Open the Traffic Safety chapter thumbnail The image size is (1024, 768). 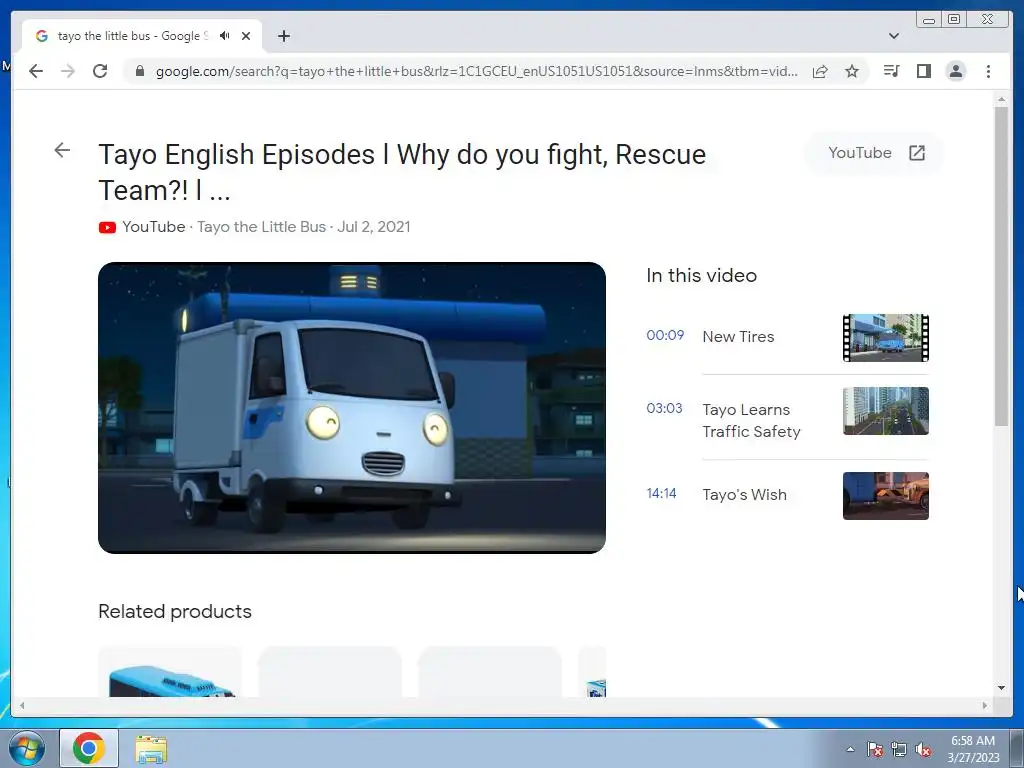[886, 411]
